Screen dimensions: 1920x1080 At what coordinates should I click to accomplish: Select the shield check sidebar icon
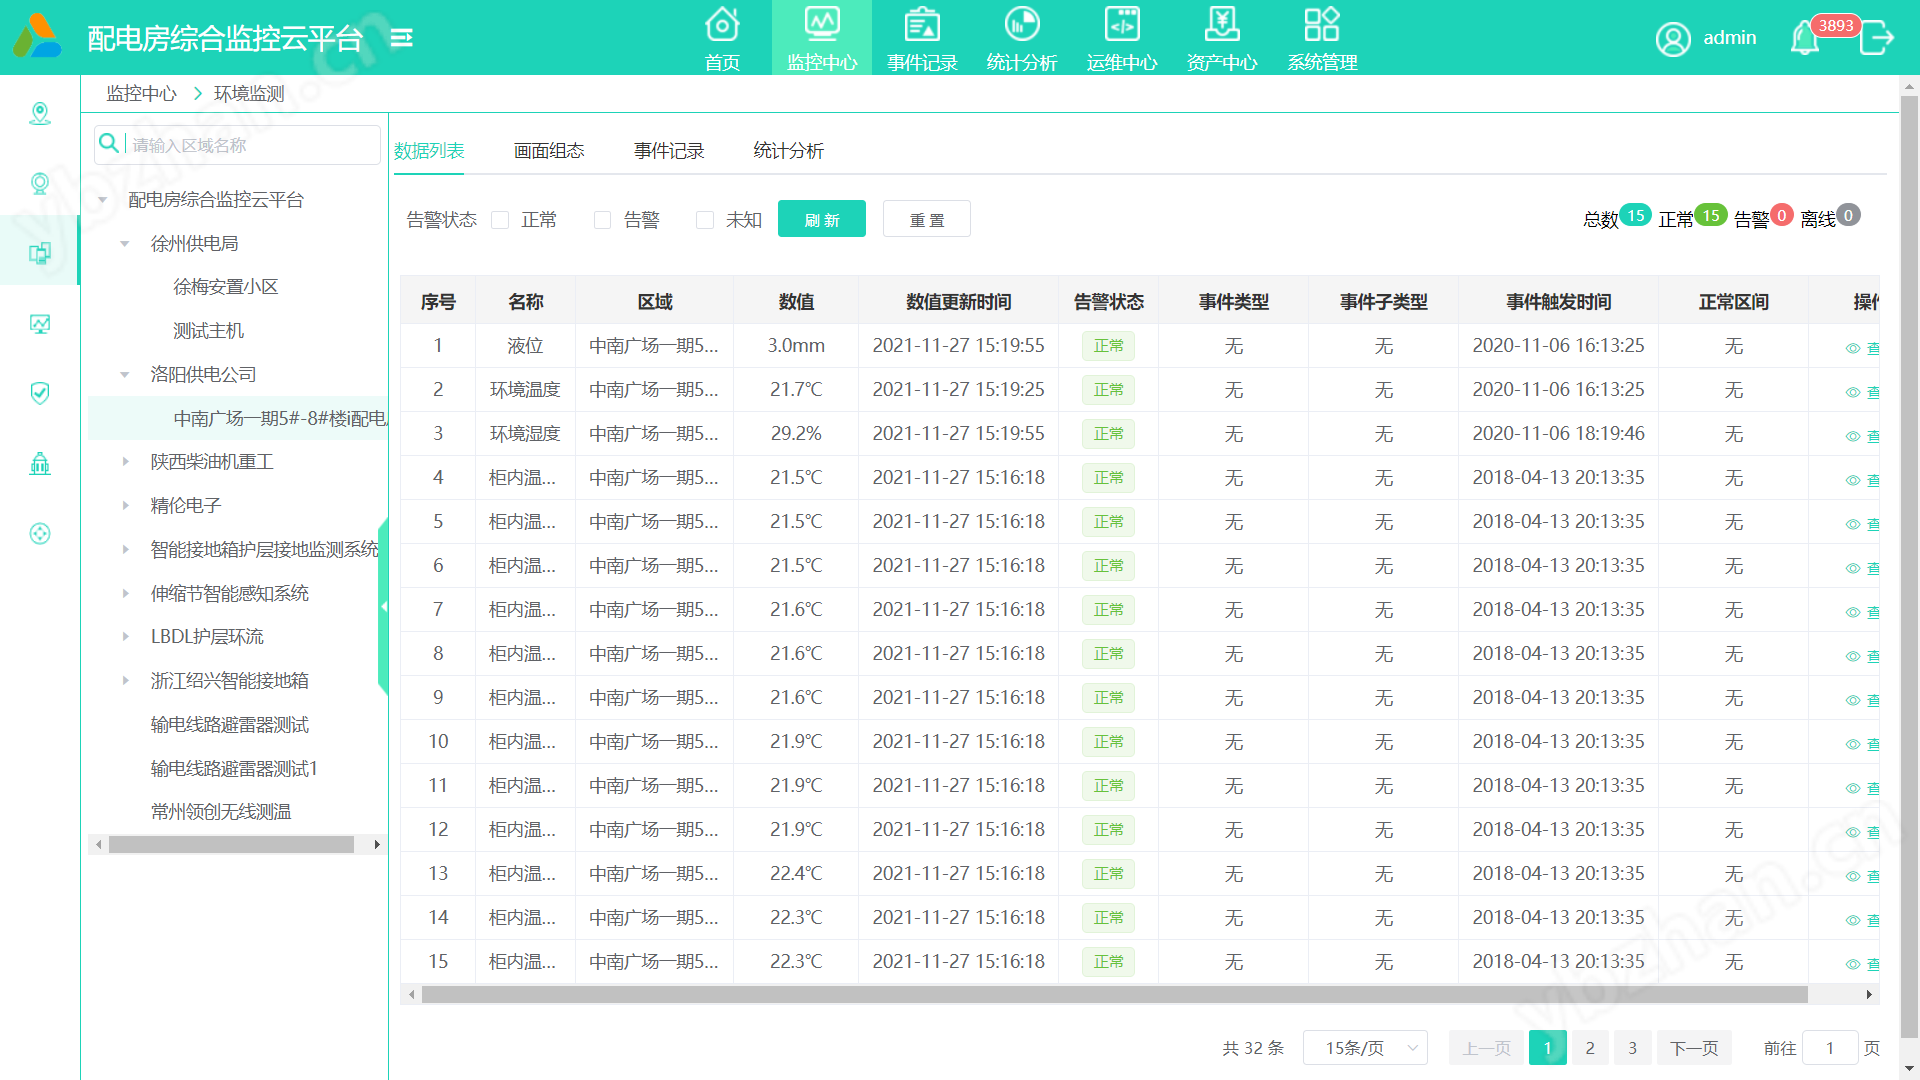click(40, 393)
